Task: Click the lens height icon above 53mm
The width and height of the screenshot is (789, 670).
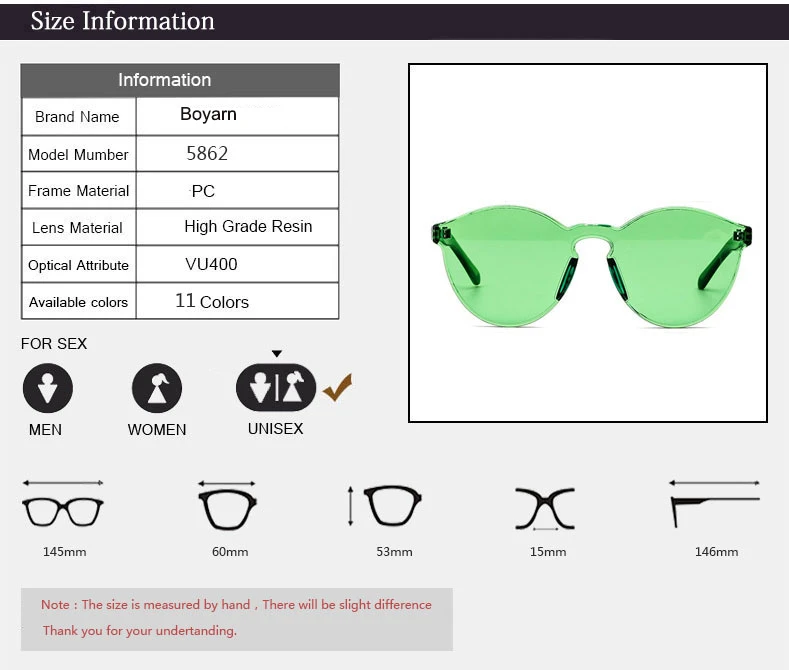Action: click(x=386, y=506)
